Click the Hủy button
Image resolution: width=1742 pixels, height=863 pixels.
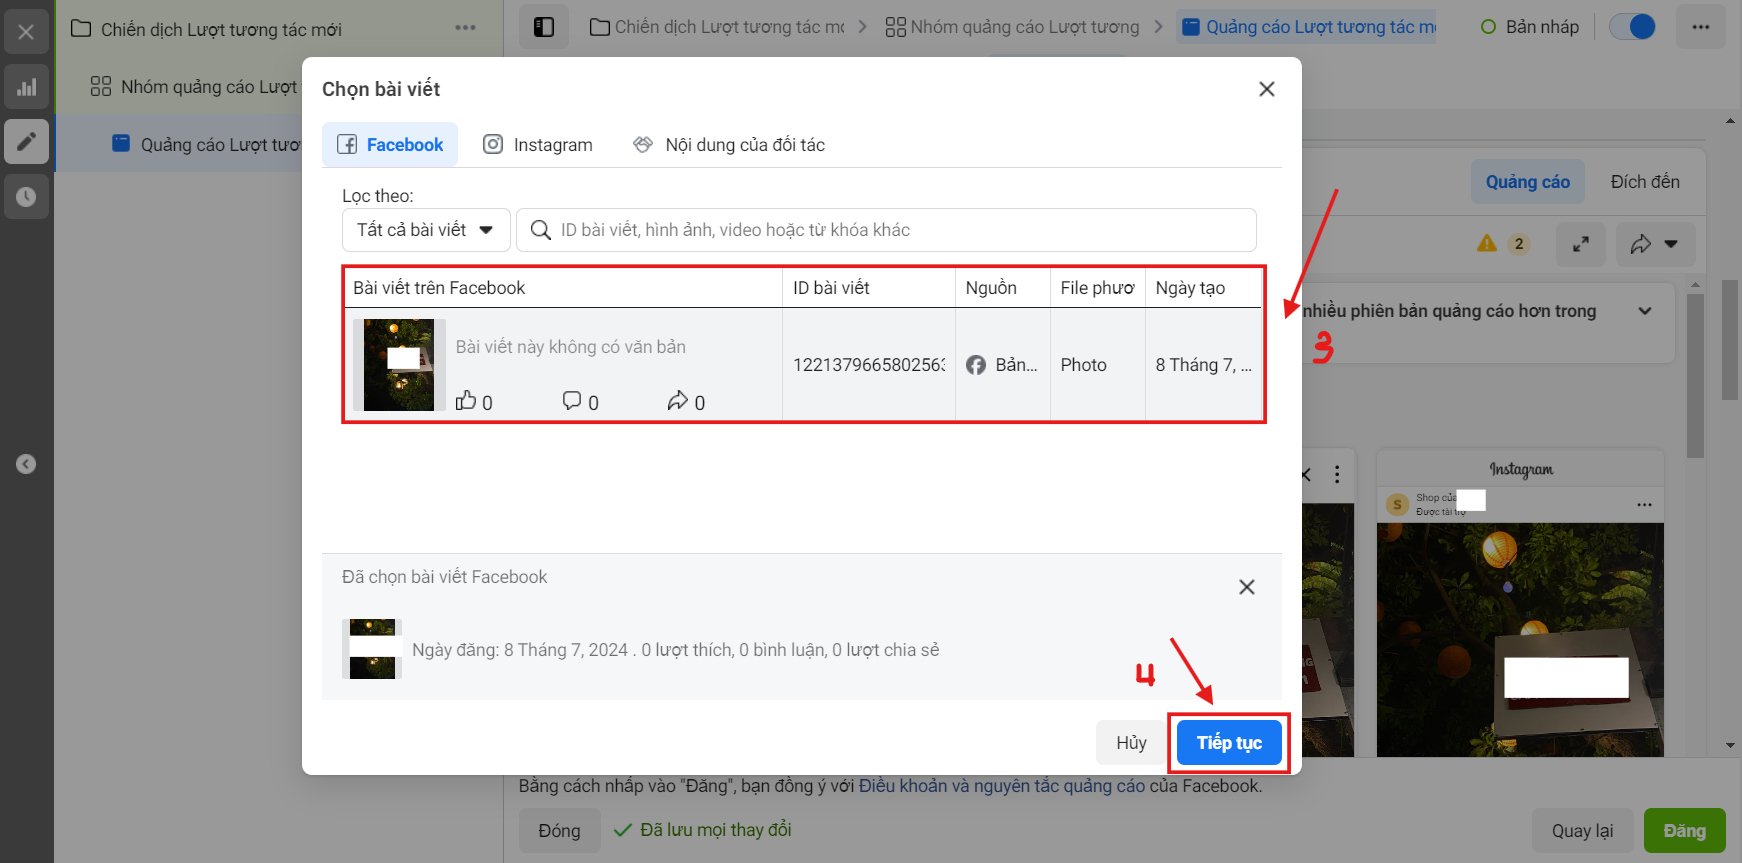(x=1131, y=743)
